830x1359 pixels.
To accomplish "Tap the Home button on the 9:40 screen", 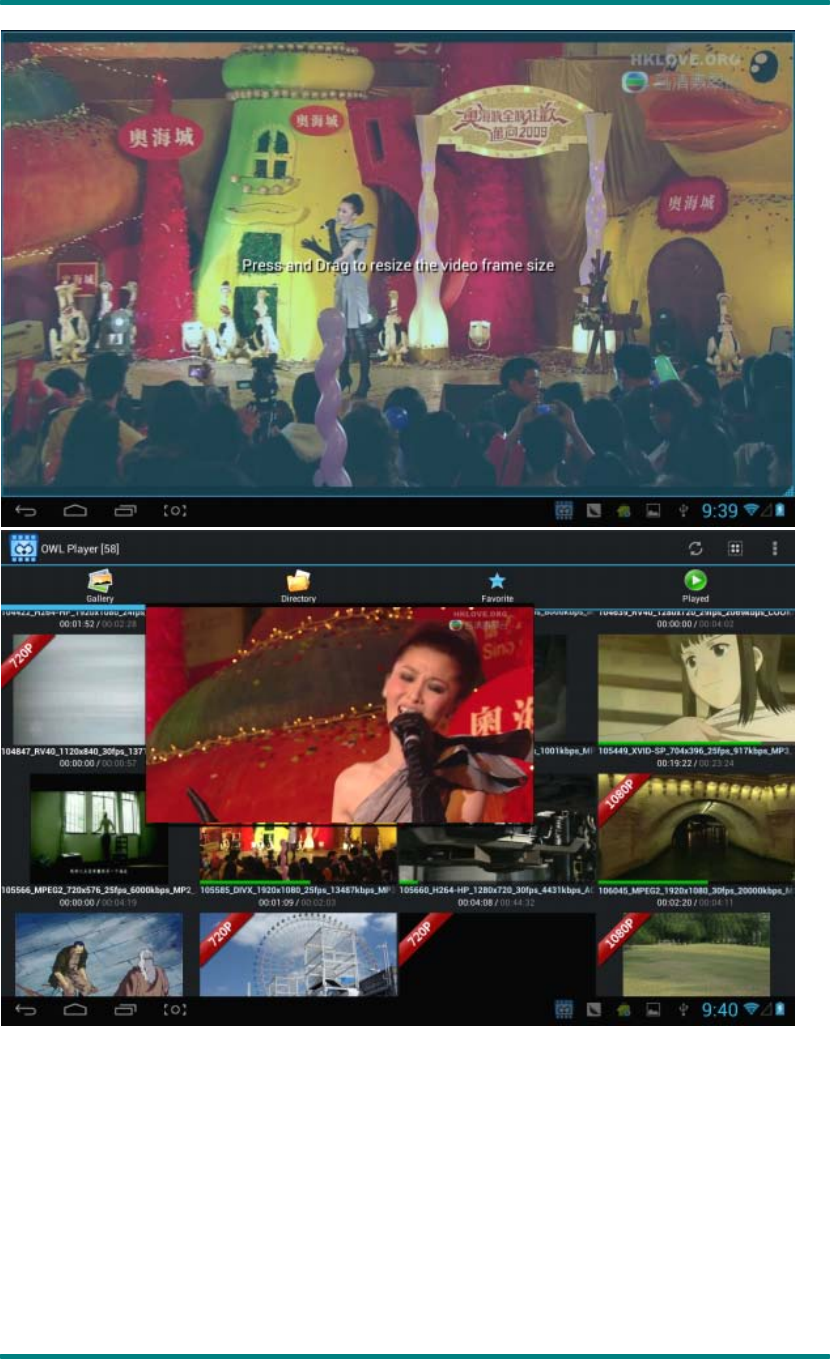I will click(x=76, y=1010).
